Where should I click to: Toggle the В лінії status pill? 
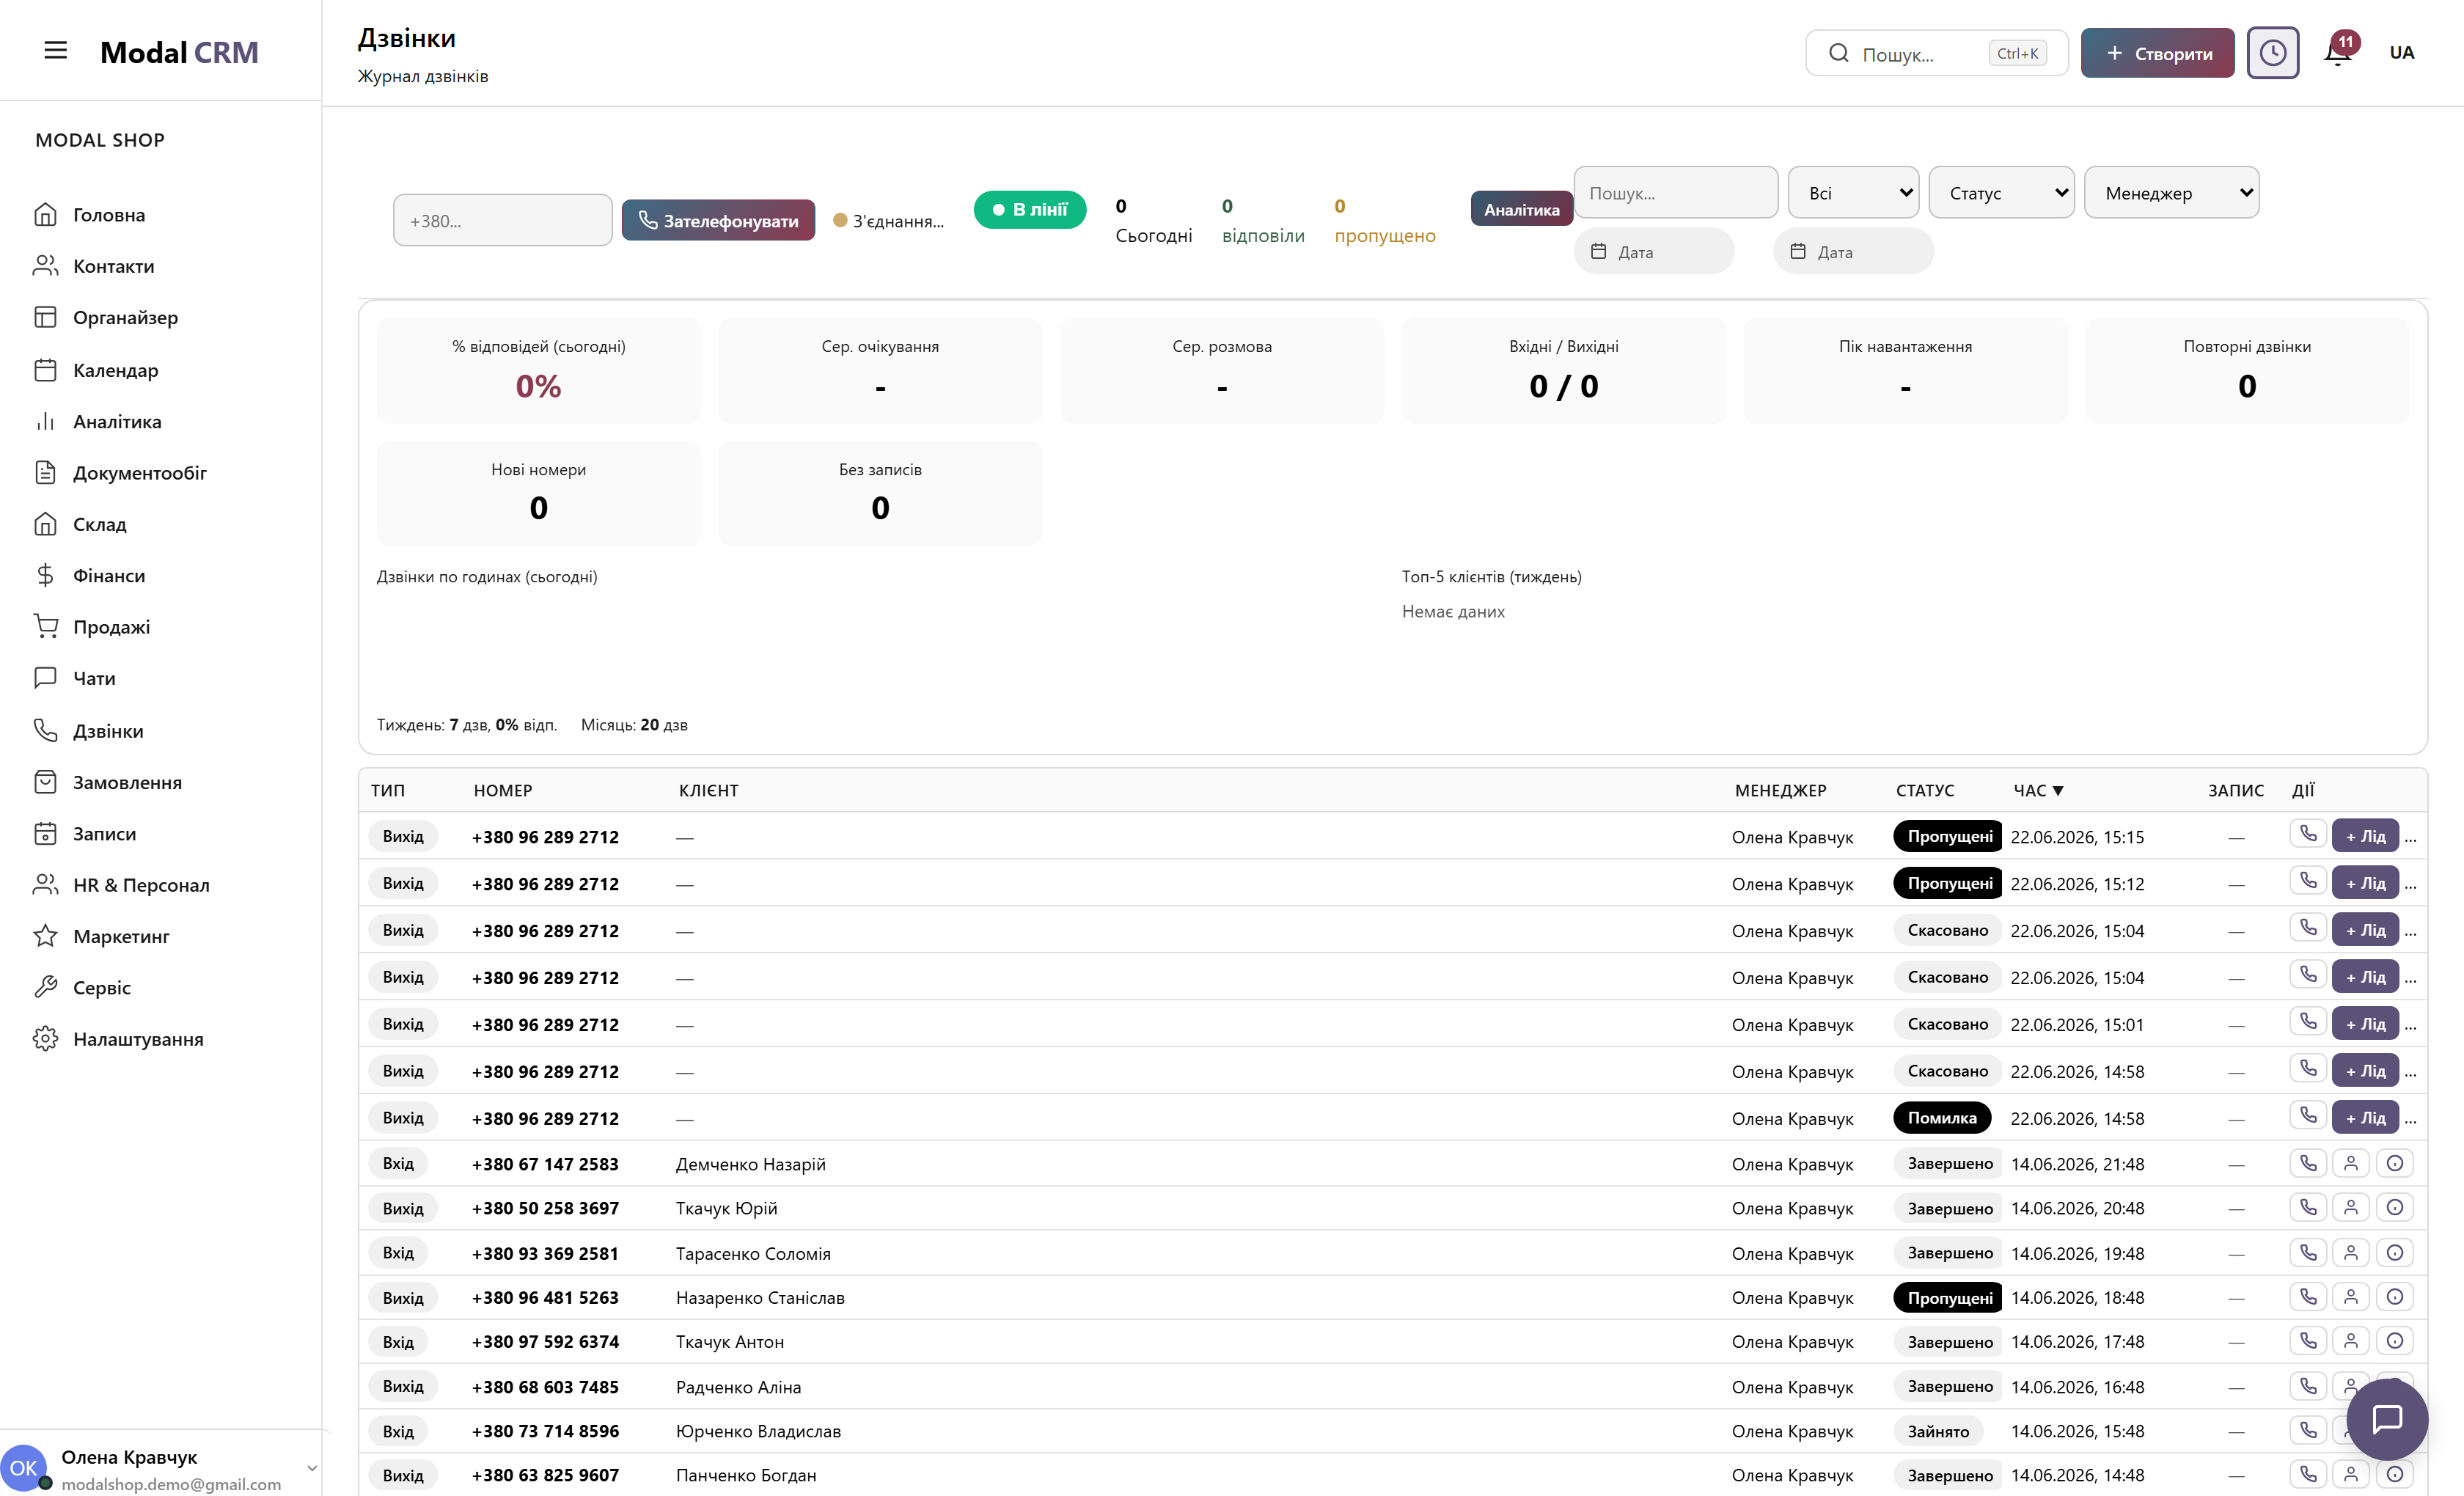[1029, 209]
